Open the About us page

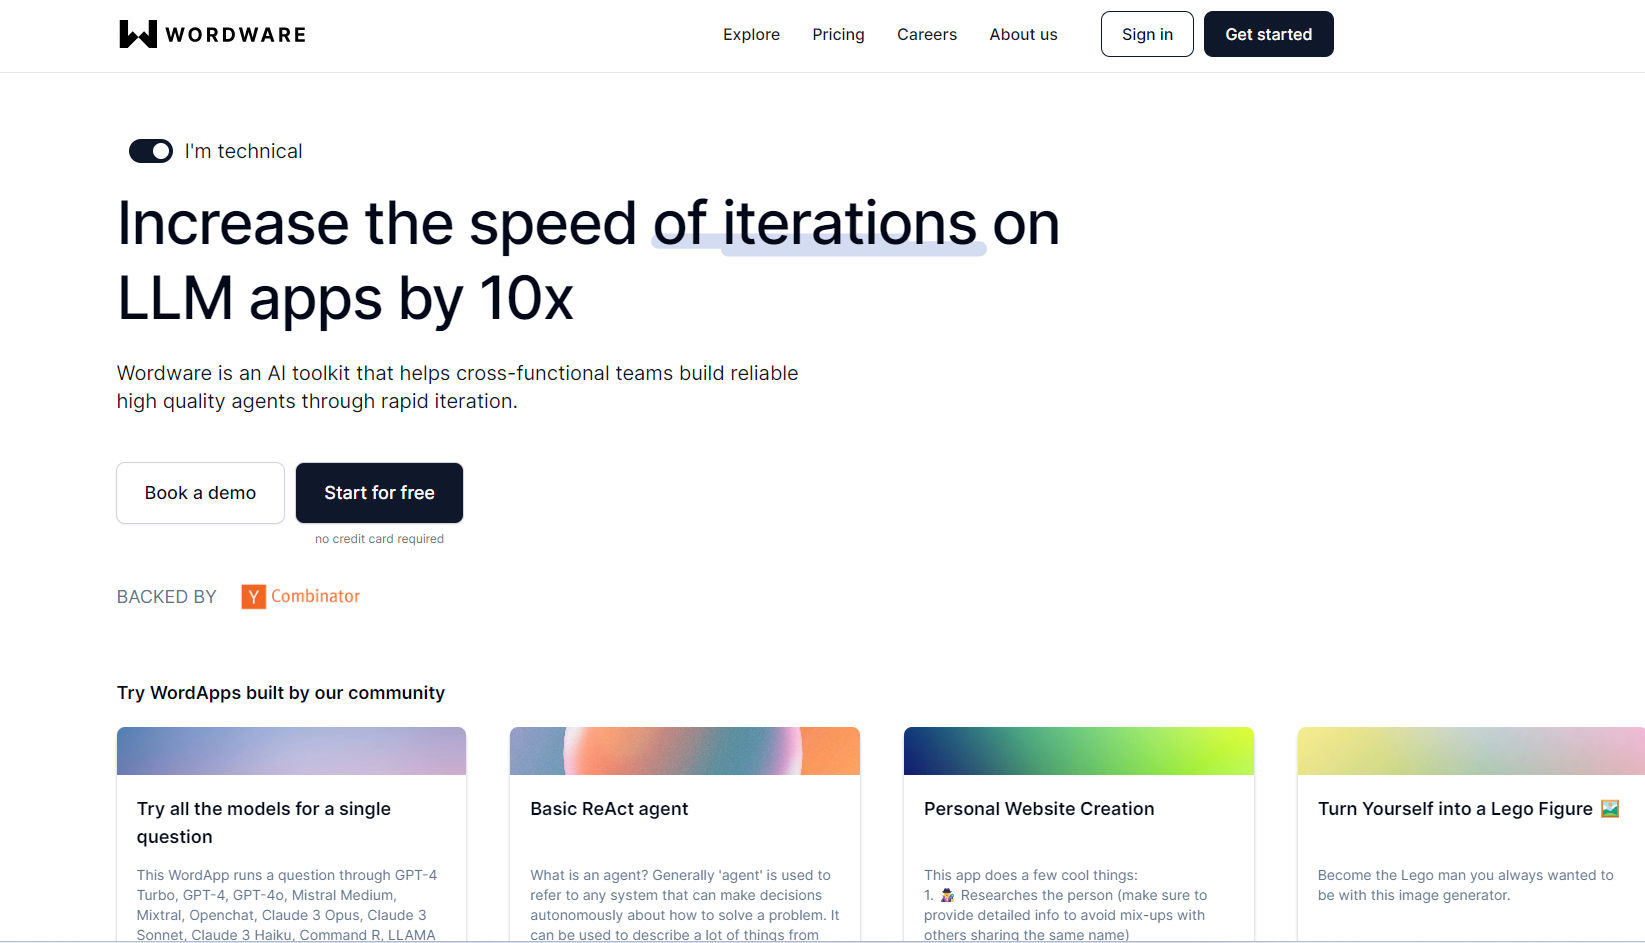(x=1023, y=34)
